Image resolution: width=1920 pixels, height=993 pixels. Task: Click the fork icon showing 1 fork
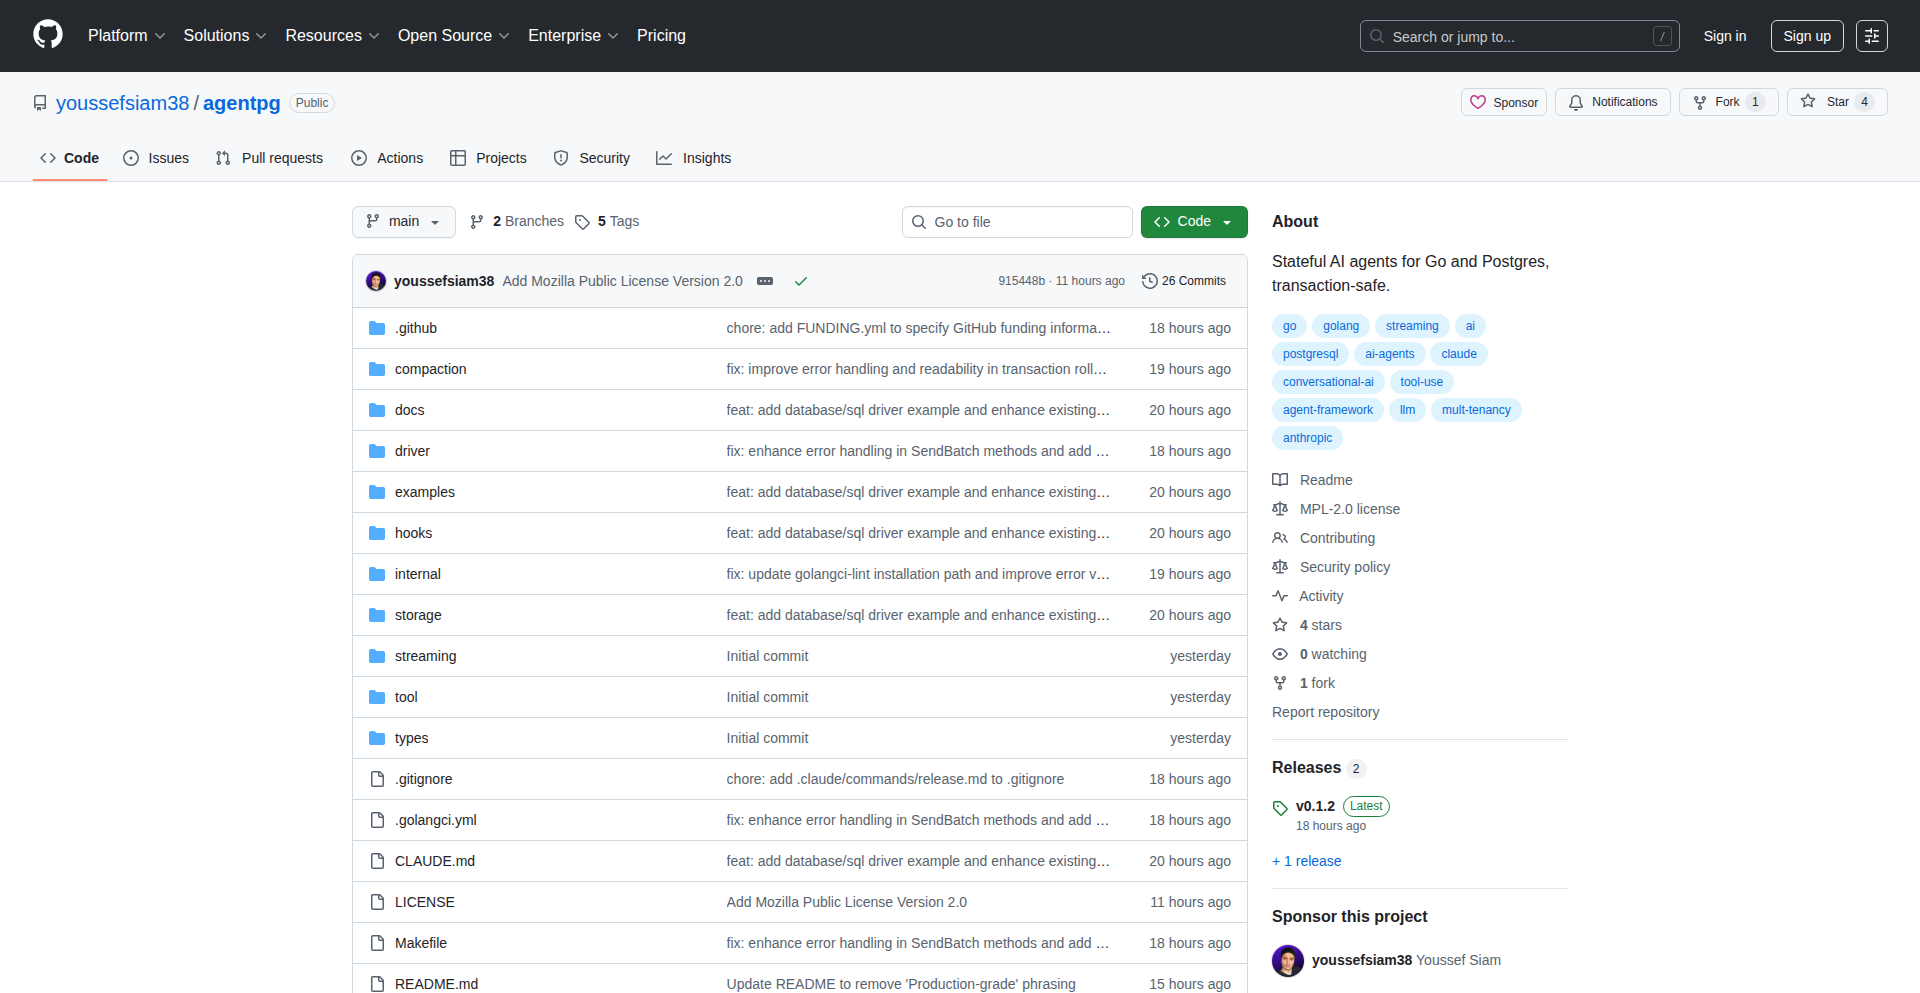click(1281, 683)
